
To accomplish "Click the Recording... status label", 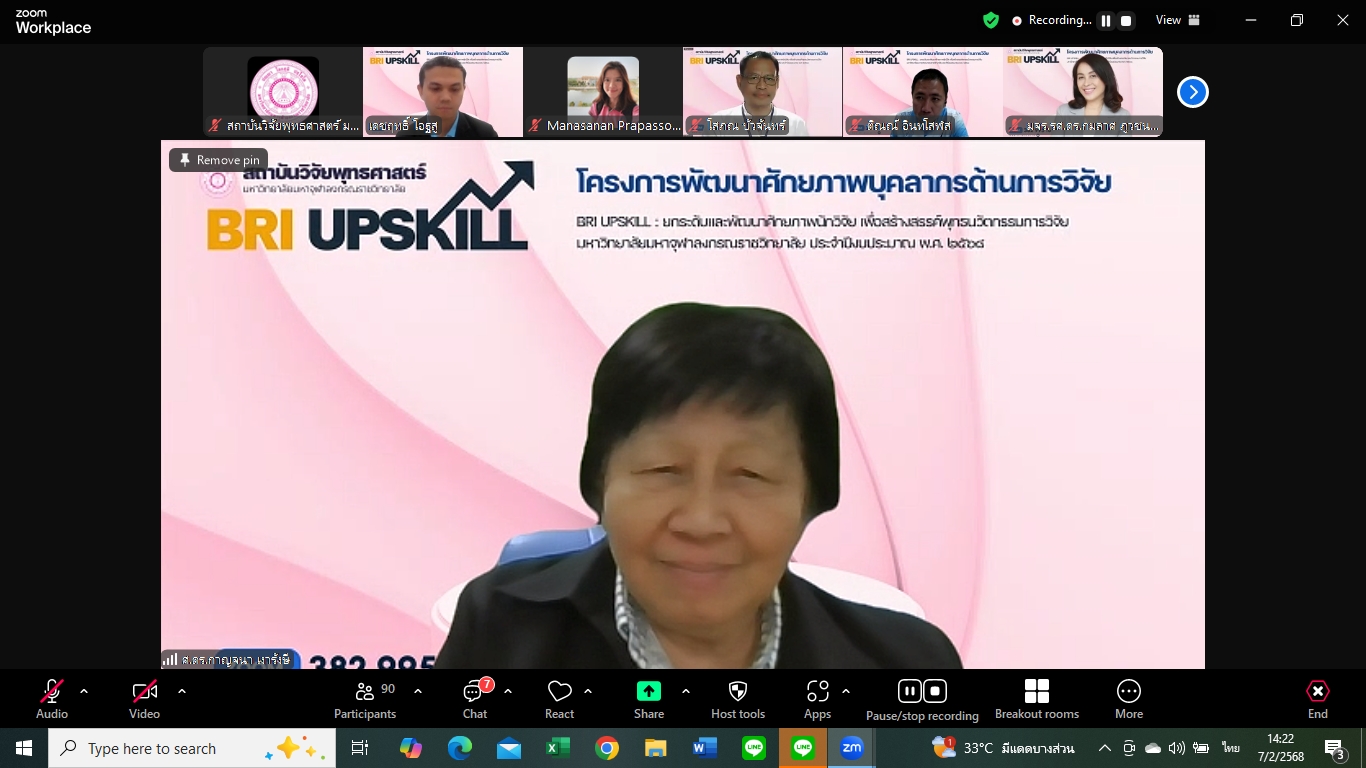I will (1059, 20).
